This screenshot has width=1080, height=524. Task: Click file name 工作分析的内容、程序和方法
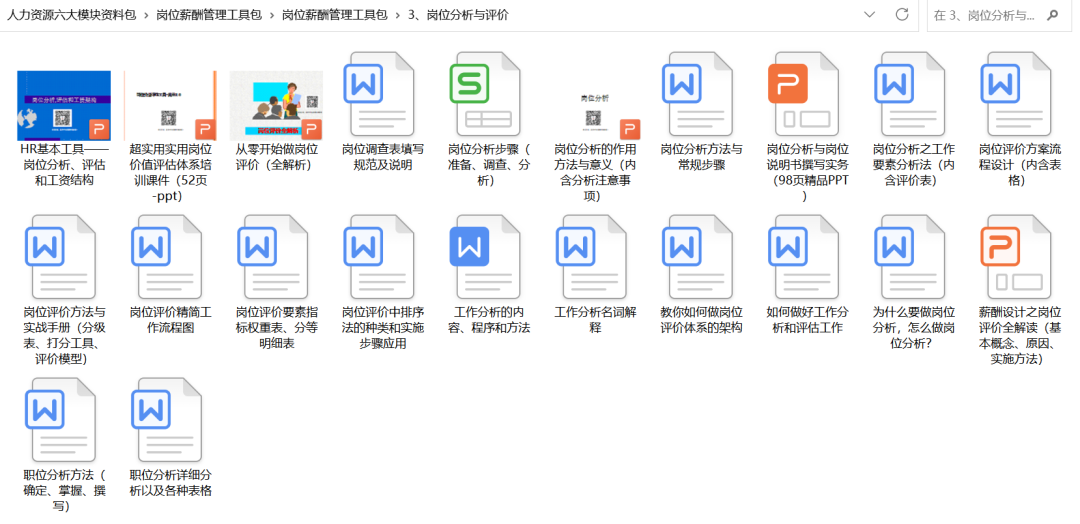click(488, 319)
